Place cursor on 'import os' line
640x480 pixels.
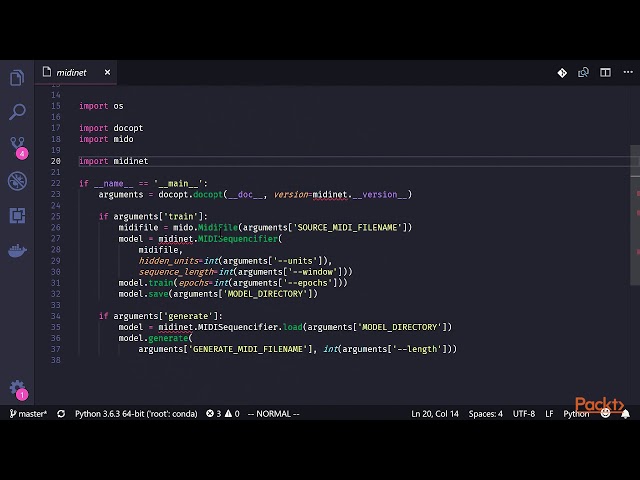pyautogui.click(x=101, y=106)
